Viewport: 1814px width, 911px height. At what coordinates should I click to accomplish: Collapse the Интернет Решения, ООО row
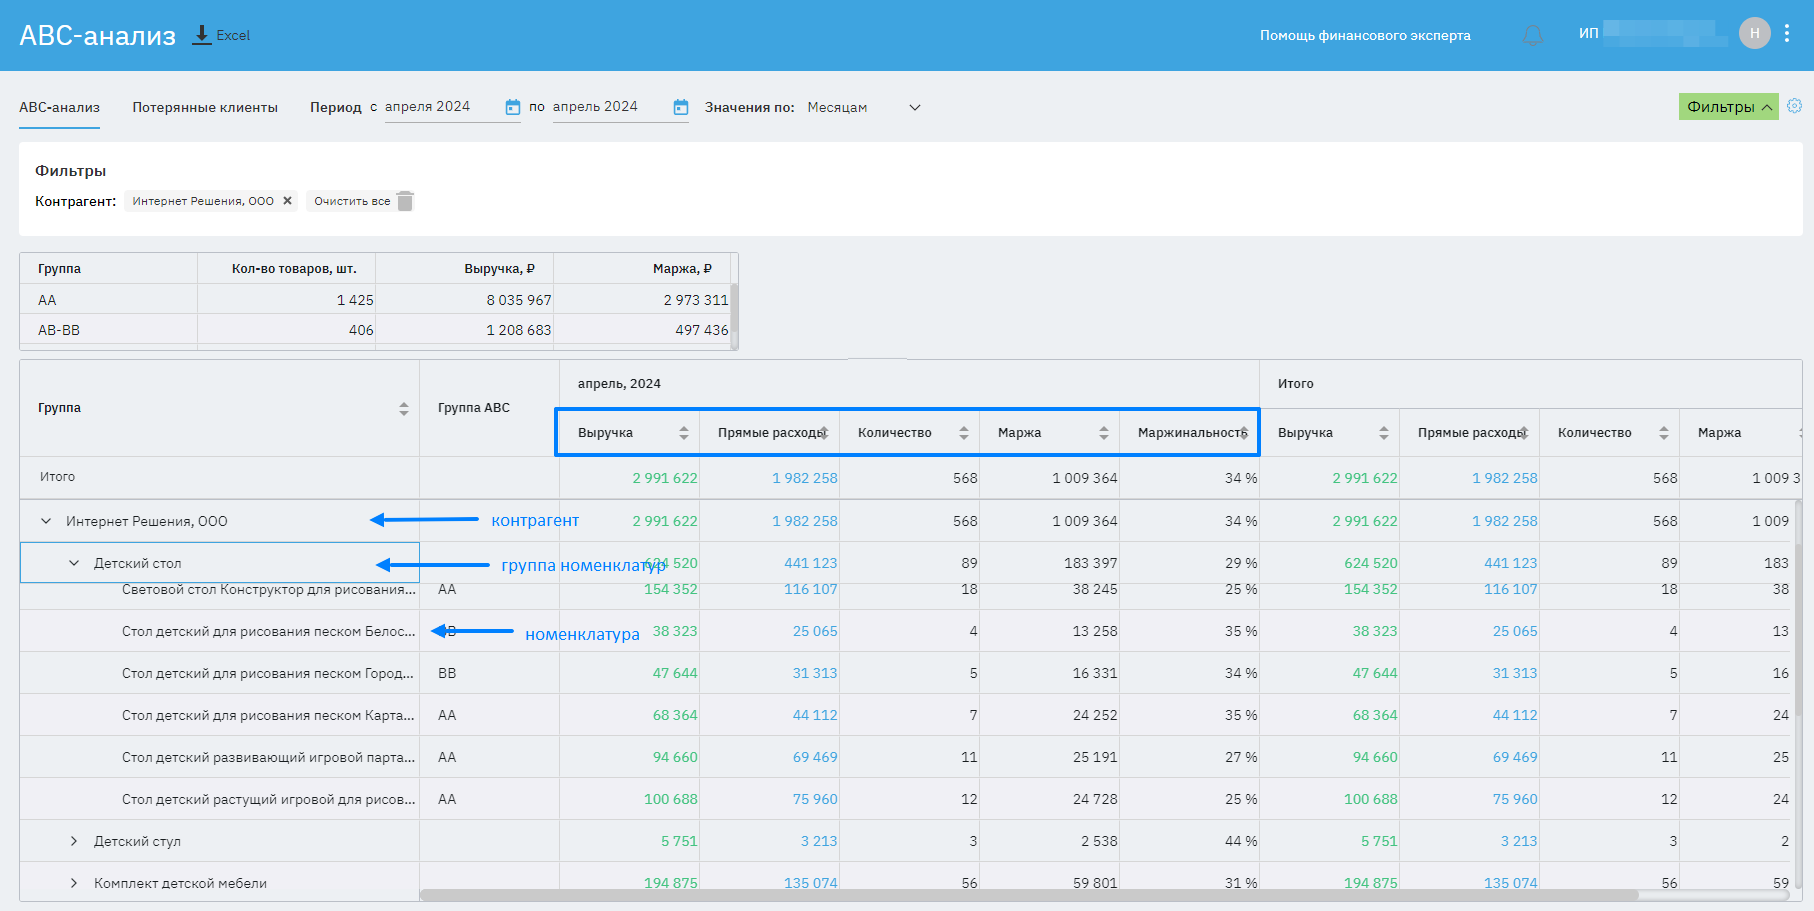[46, 521]
